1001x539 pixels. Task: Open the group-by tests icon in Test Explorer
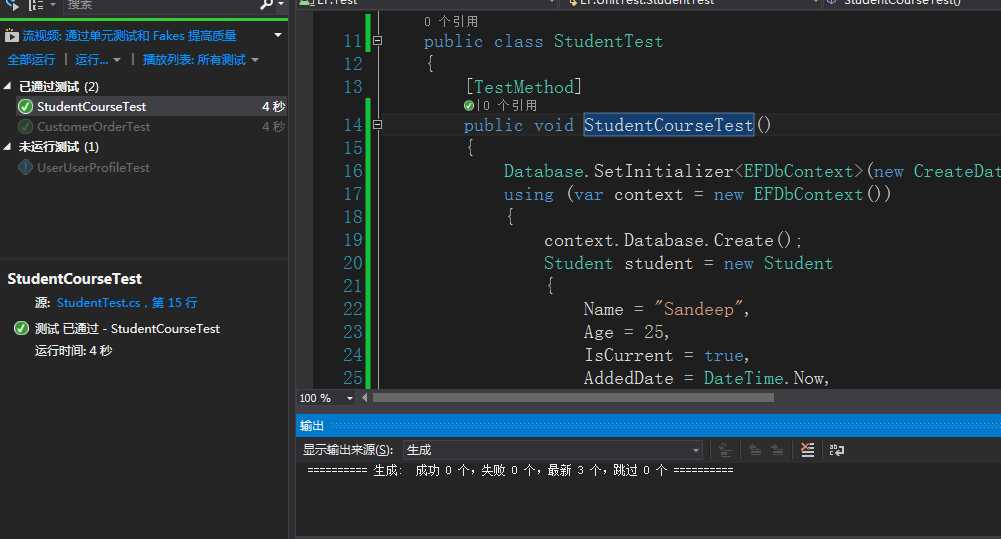click(x=36, y=4)
